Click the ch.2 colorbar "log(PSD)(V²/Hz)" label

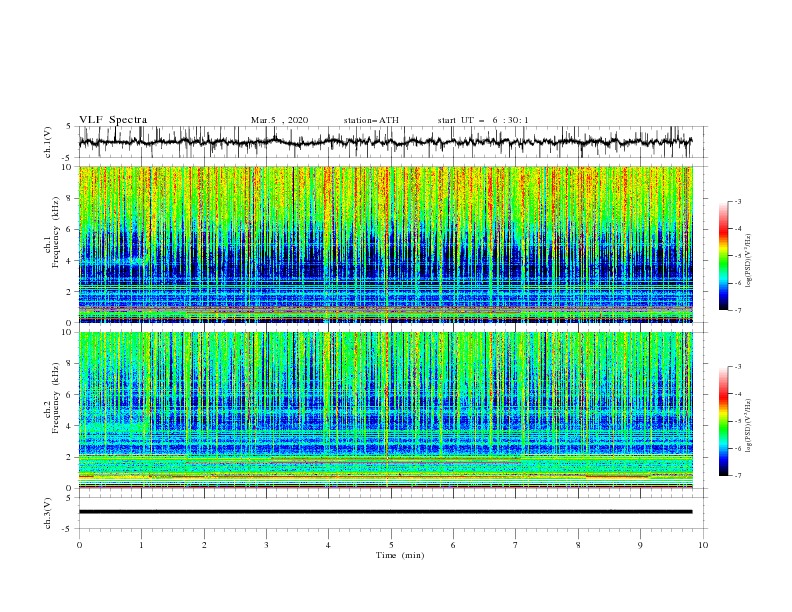[x=749, y=425]
